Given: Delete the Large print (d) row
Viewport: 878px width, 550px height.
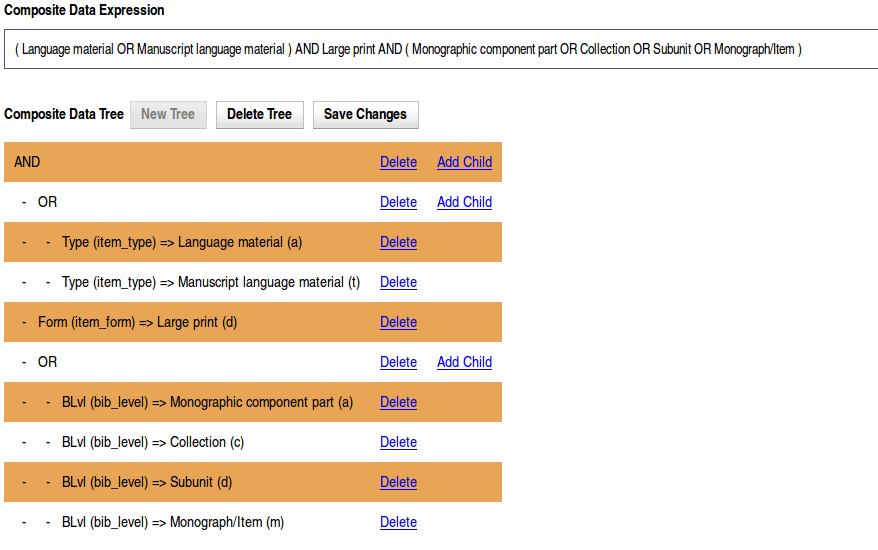Looking at the screenshot, I should (x=398, y=322).
